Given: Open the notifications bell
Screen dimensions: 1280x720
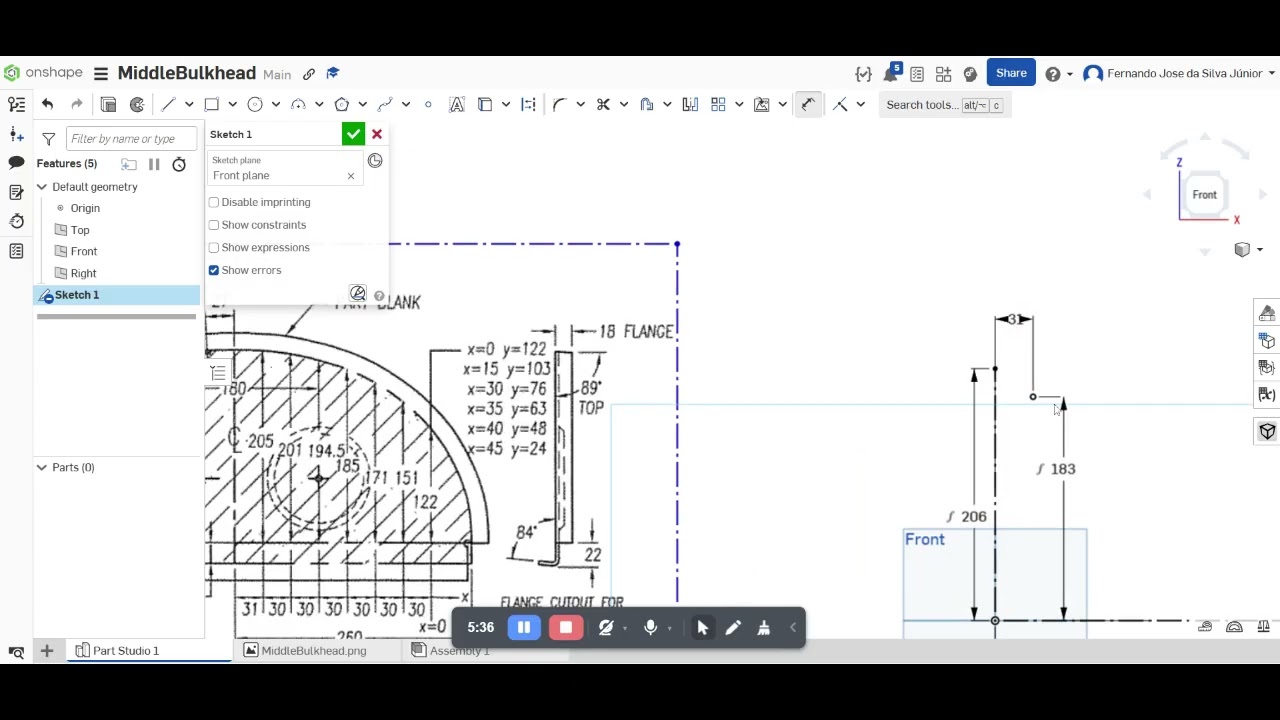Looking at the screenshot, I should [x=890, y=74].
